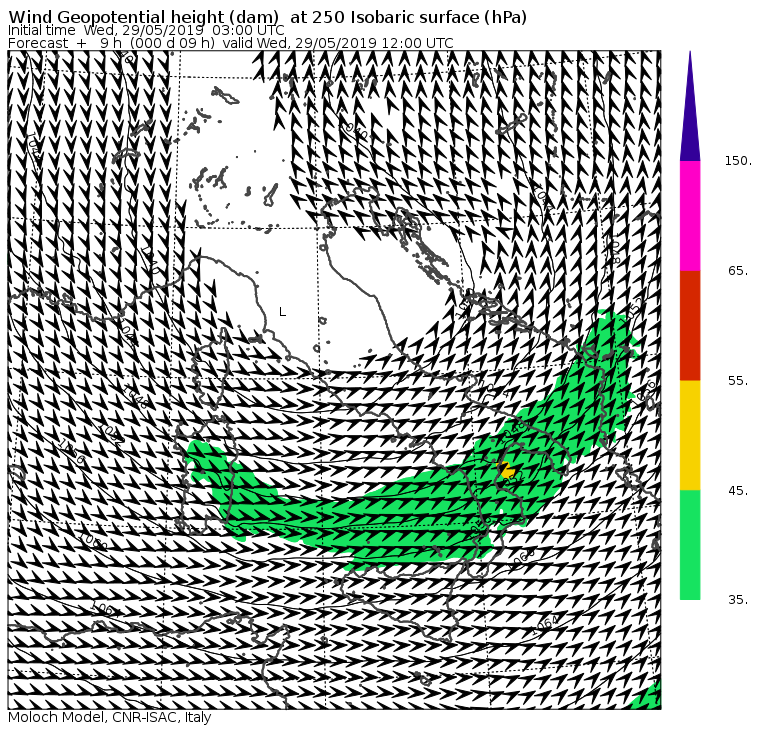Click the purple triangle atop the legend
The height and width of the screenshot is (731, 760).
(690, 106)
